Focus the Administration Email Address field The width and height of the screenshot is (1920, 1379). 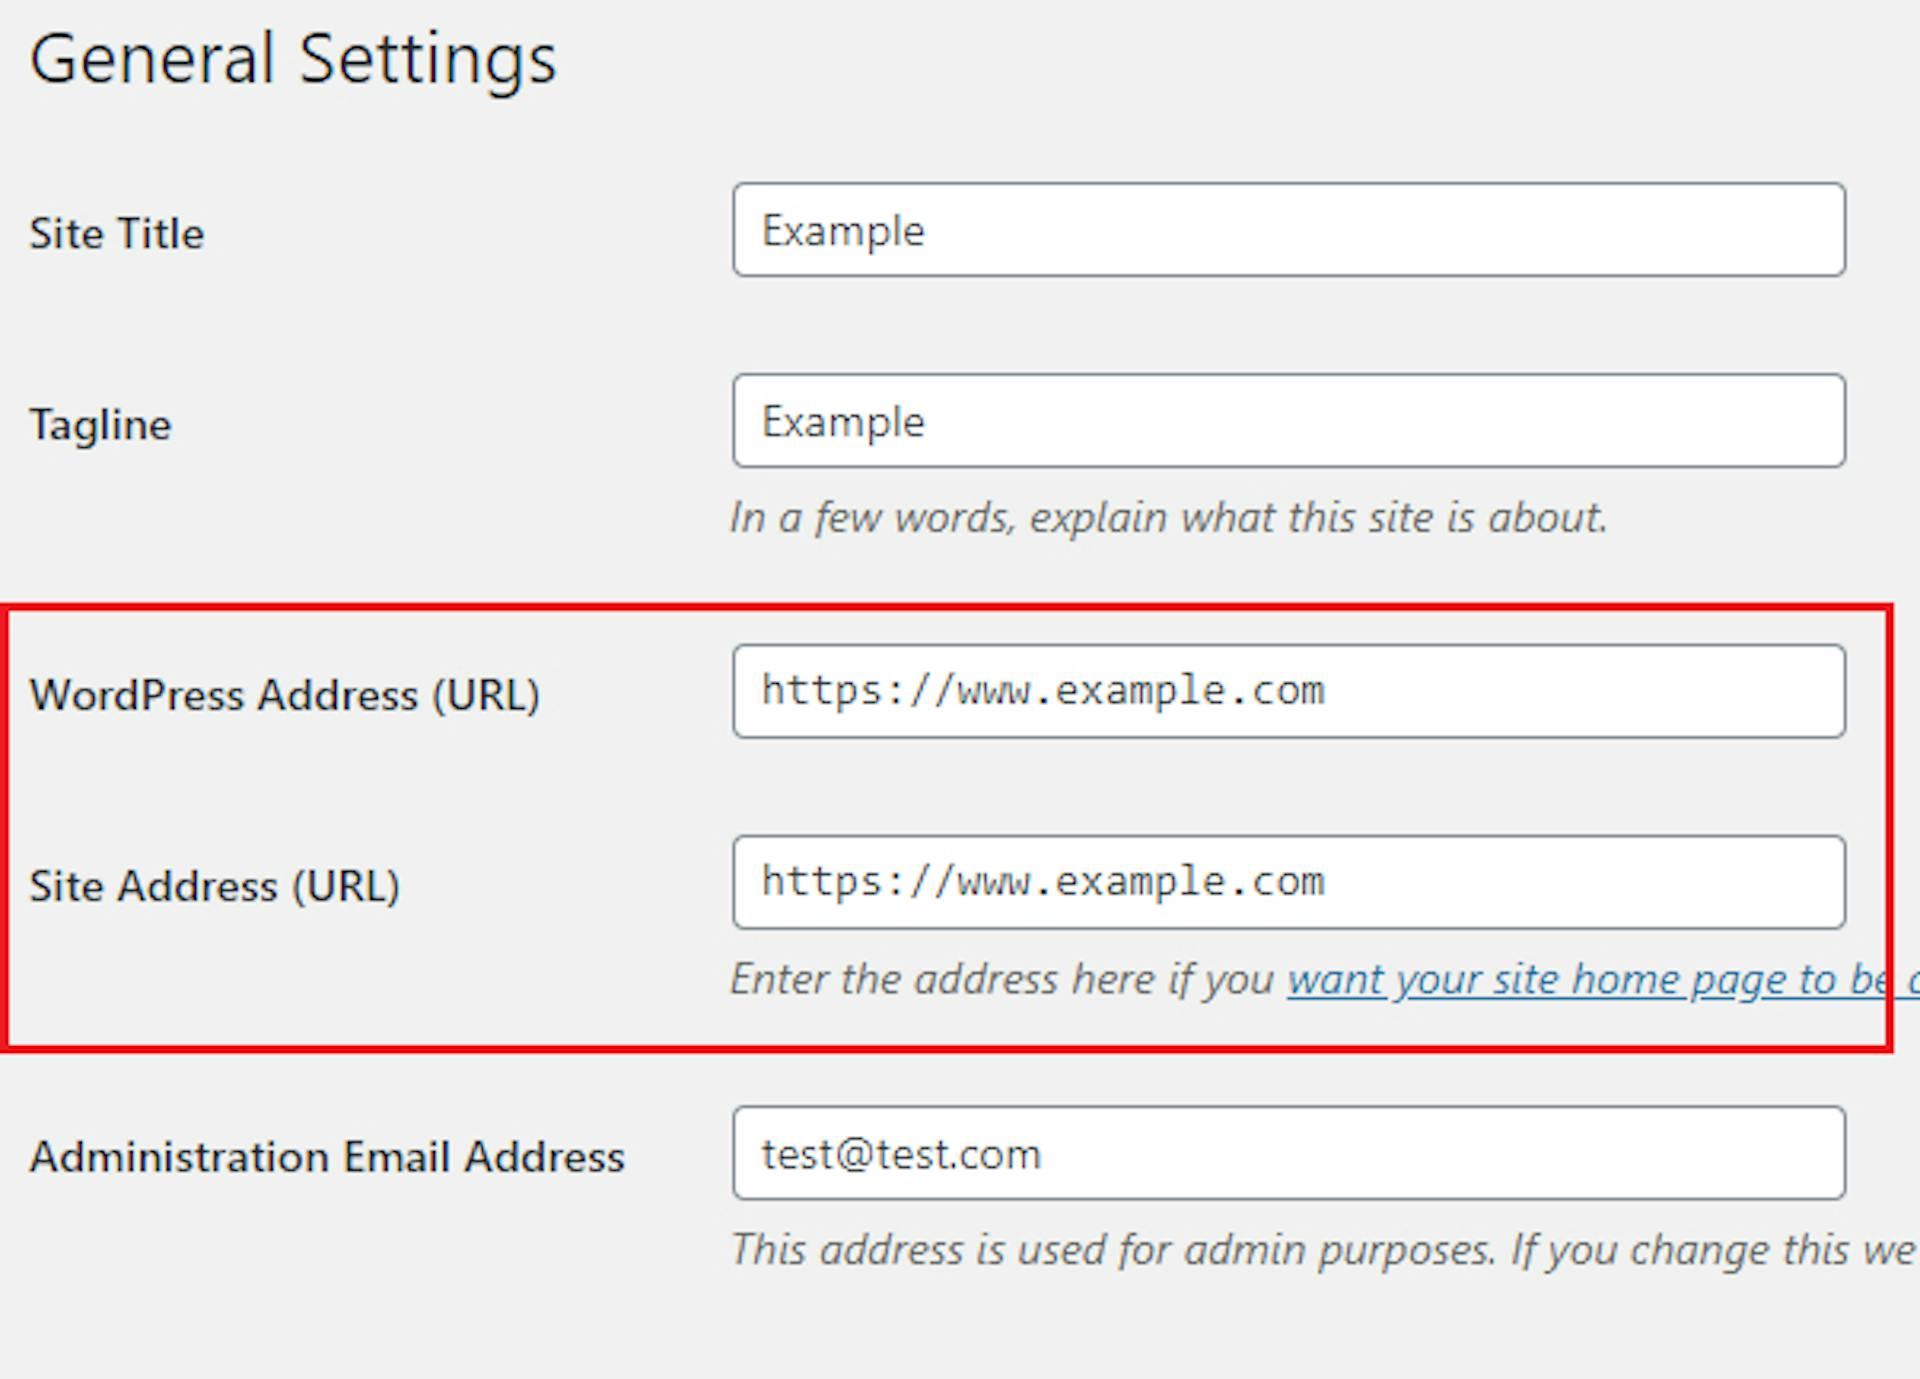pos(1288,1153)
